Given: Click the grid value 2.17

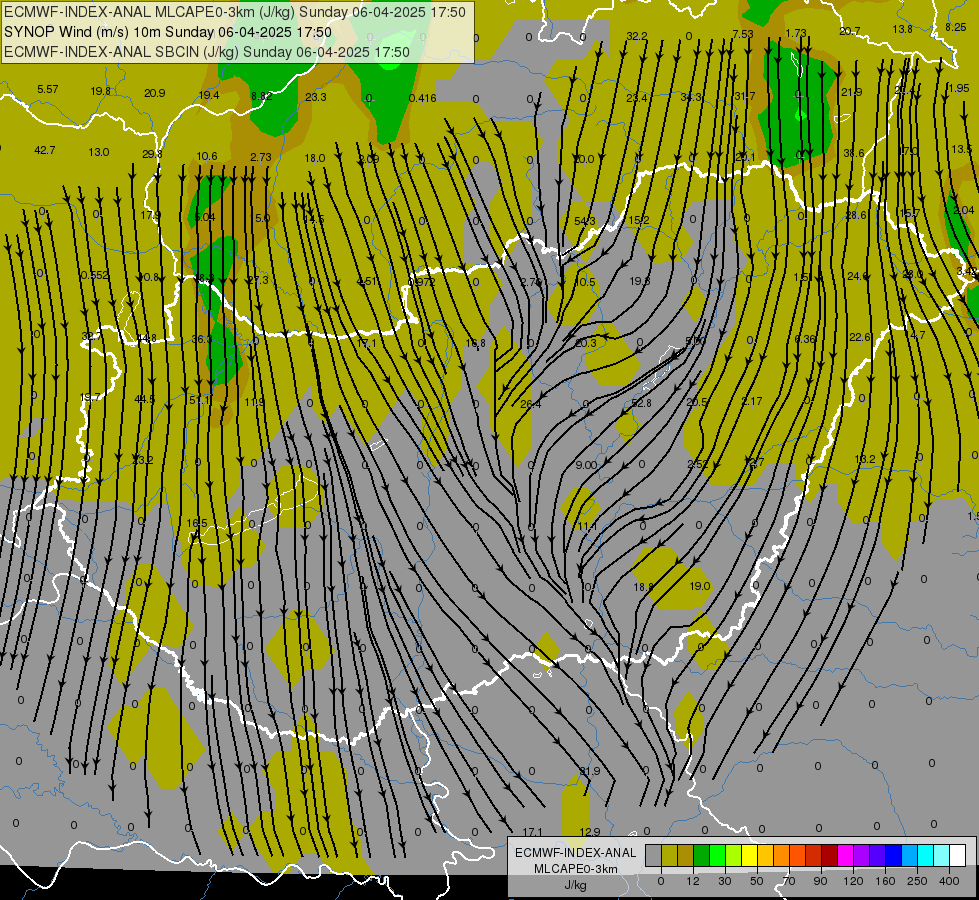Looking at the screenshot, I should tap(752, 401).
